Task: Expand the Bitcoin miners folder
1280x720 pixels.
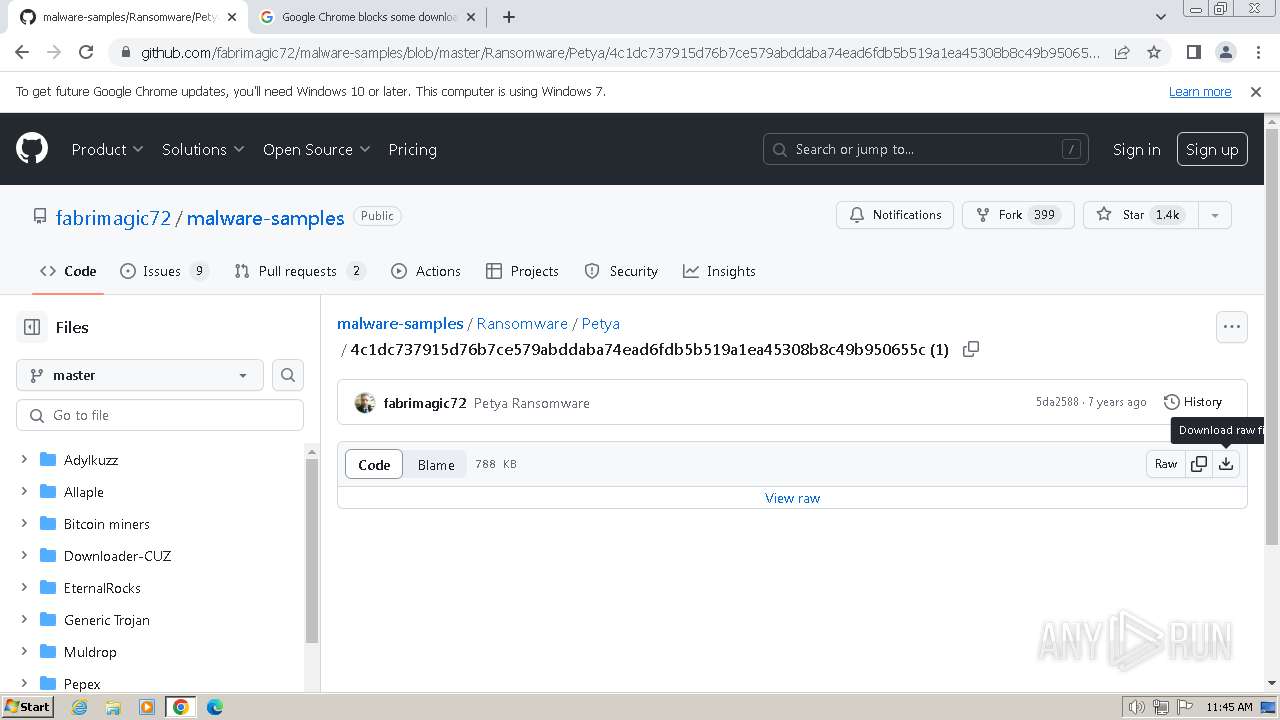Action: tap(24, 524)
